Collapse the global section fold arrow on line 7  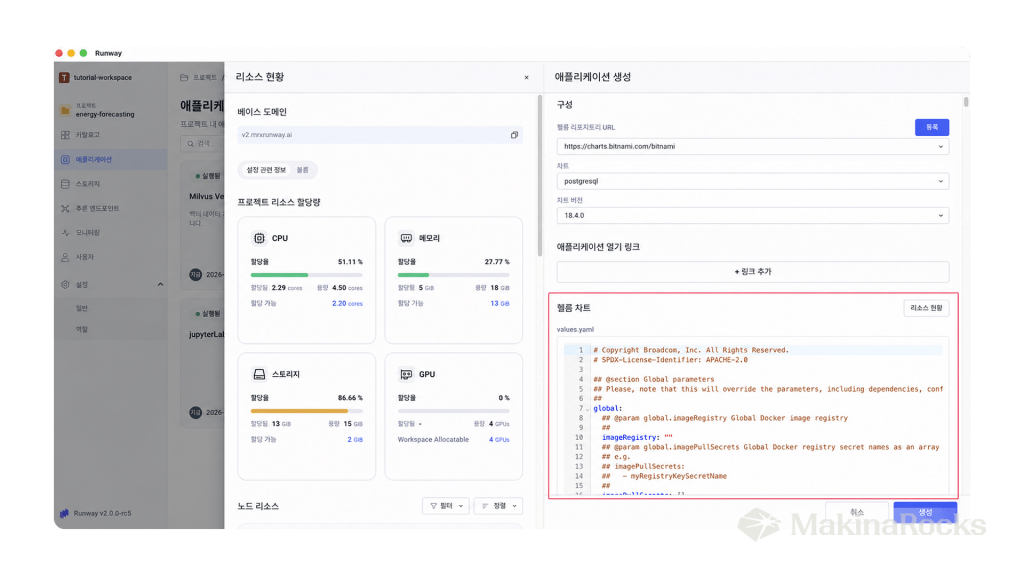(588, 409)
